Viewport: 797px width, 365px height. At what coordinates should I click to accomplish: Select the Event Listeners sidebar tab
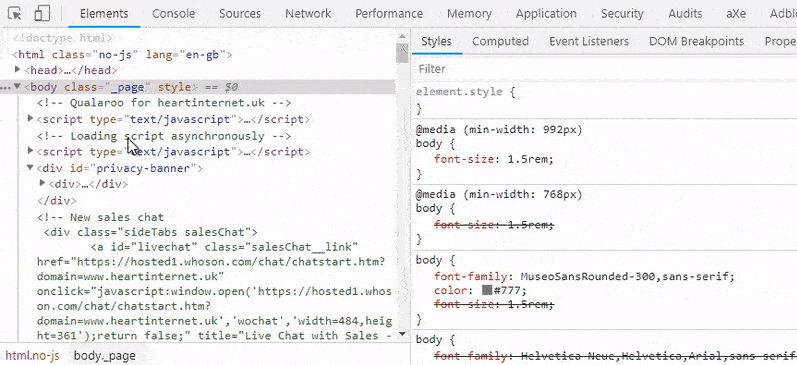tap(589, 41)
